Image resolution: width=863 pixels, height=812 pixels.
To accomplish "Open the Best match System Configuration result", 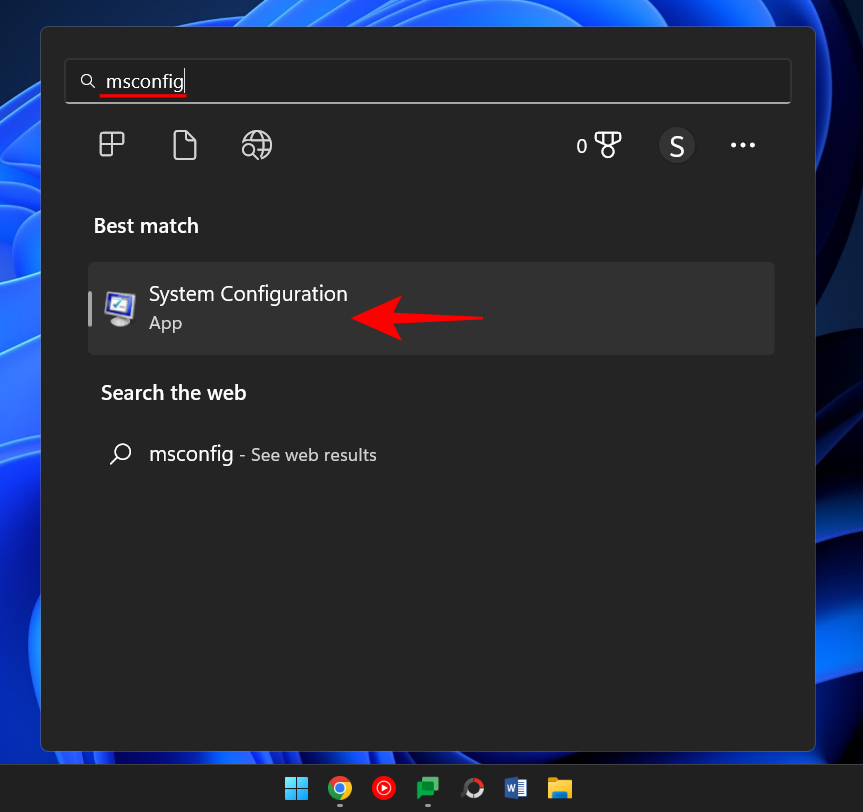I will click(248, 294).
